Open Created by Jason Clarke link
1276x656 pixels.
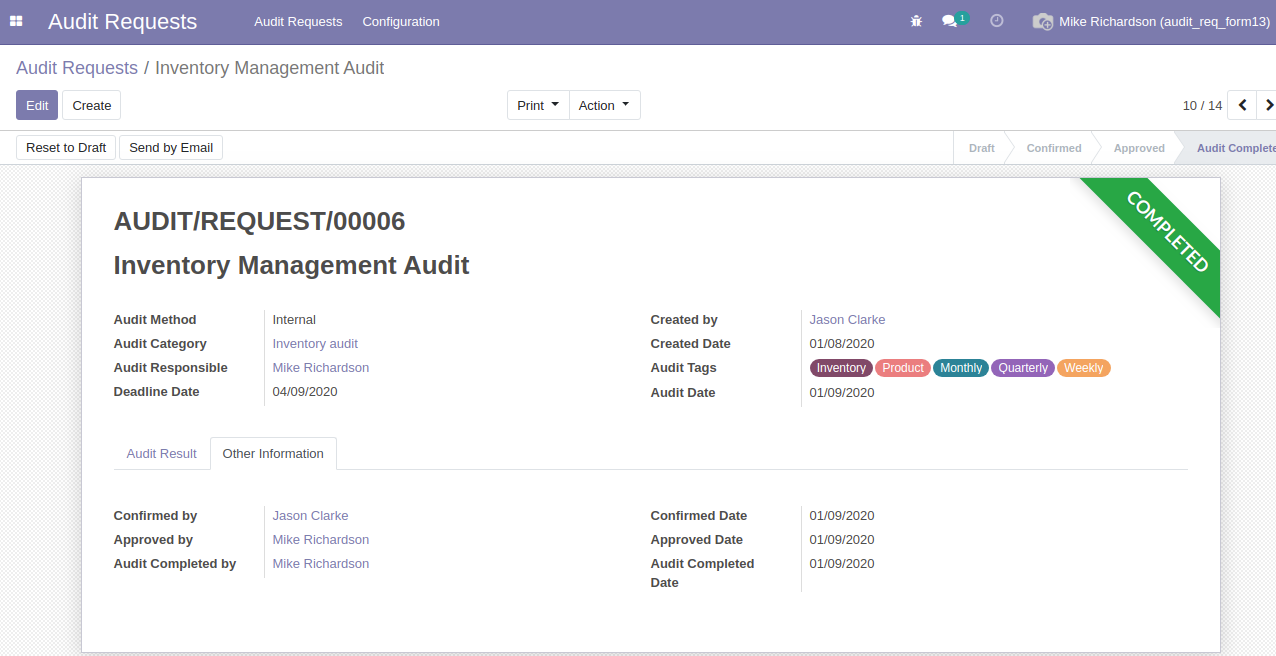(847, 319)
